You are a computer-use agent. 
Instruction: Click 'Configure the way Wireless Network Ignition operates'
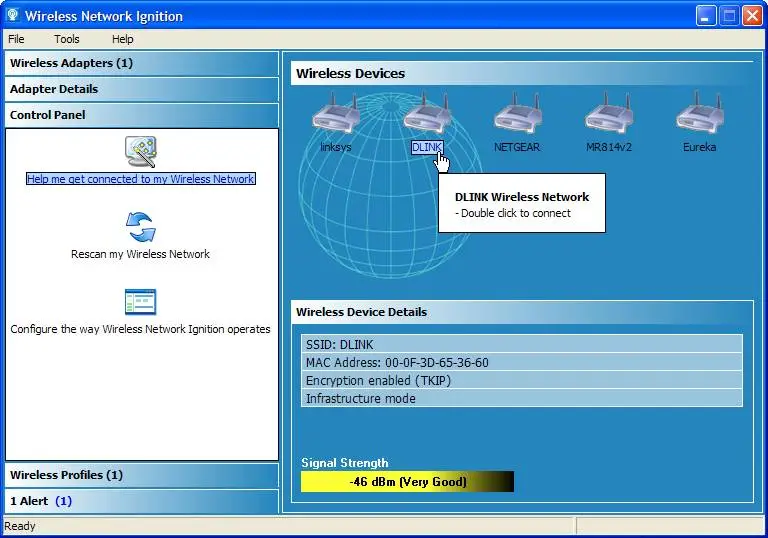[x=141, y=329]
